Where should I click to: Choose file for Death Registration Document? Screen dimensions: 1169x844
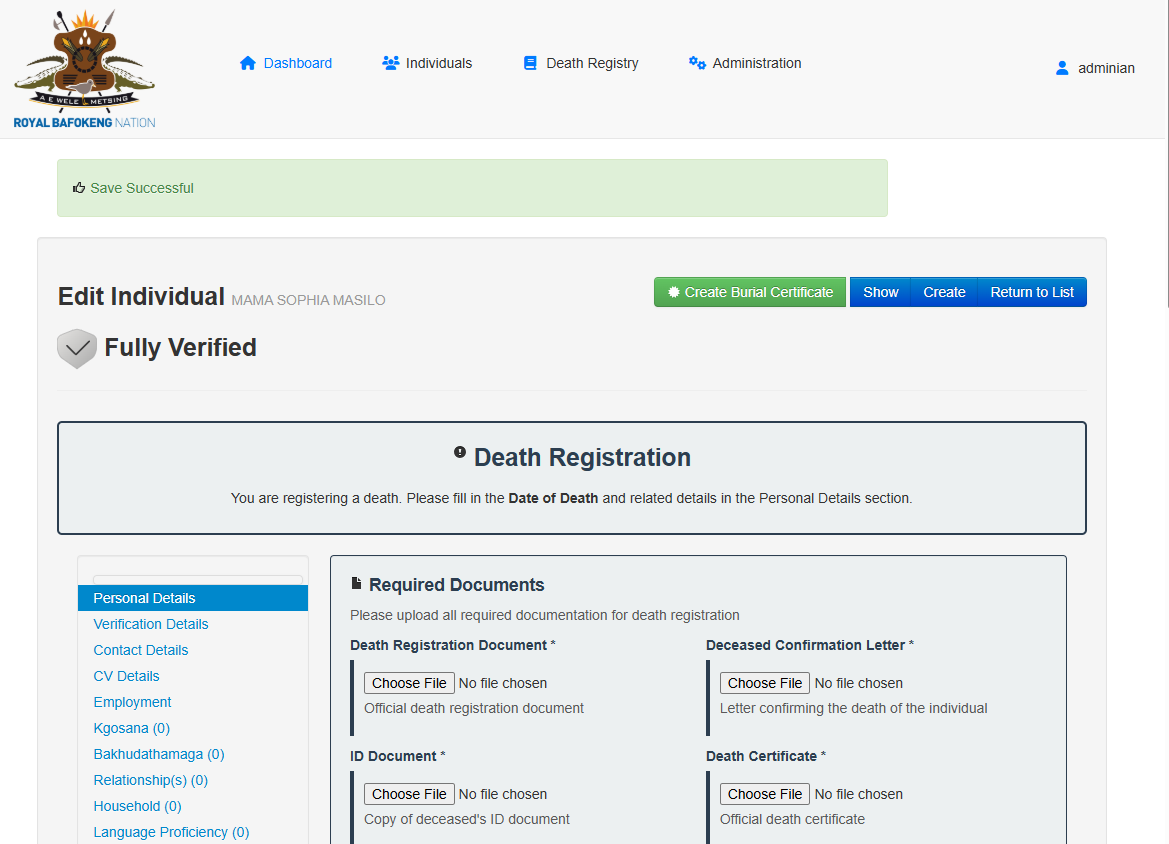409,683
